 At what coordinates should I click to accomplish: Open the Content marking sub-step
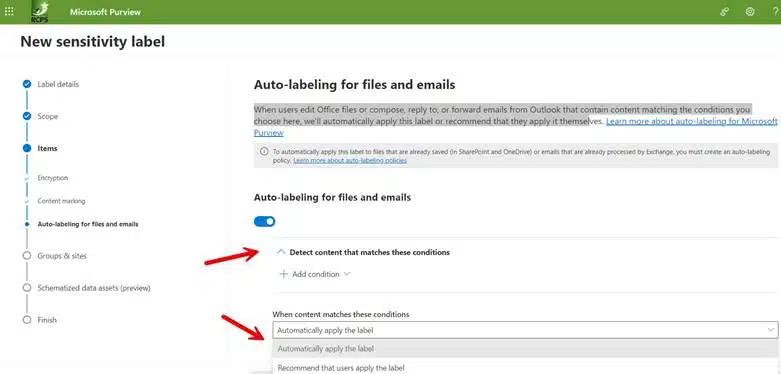[61, 201]
